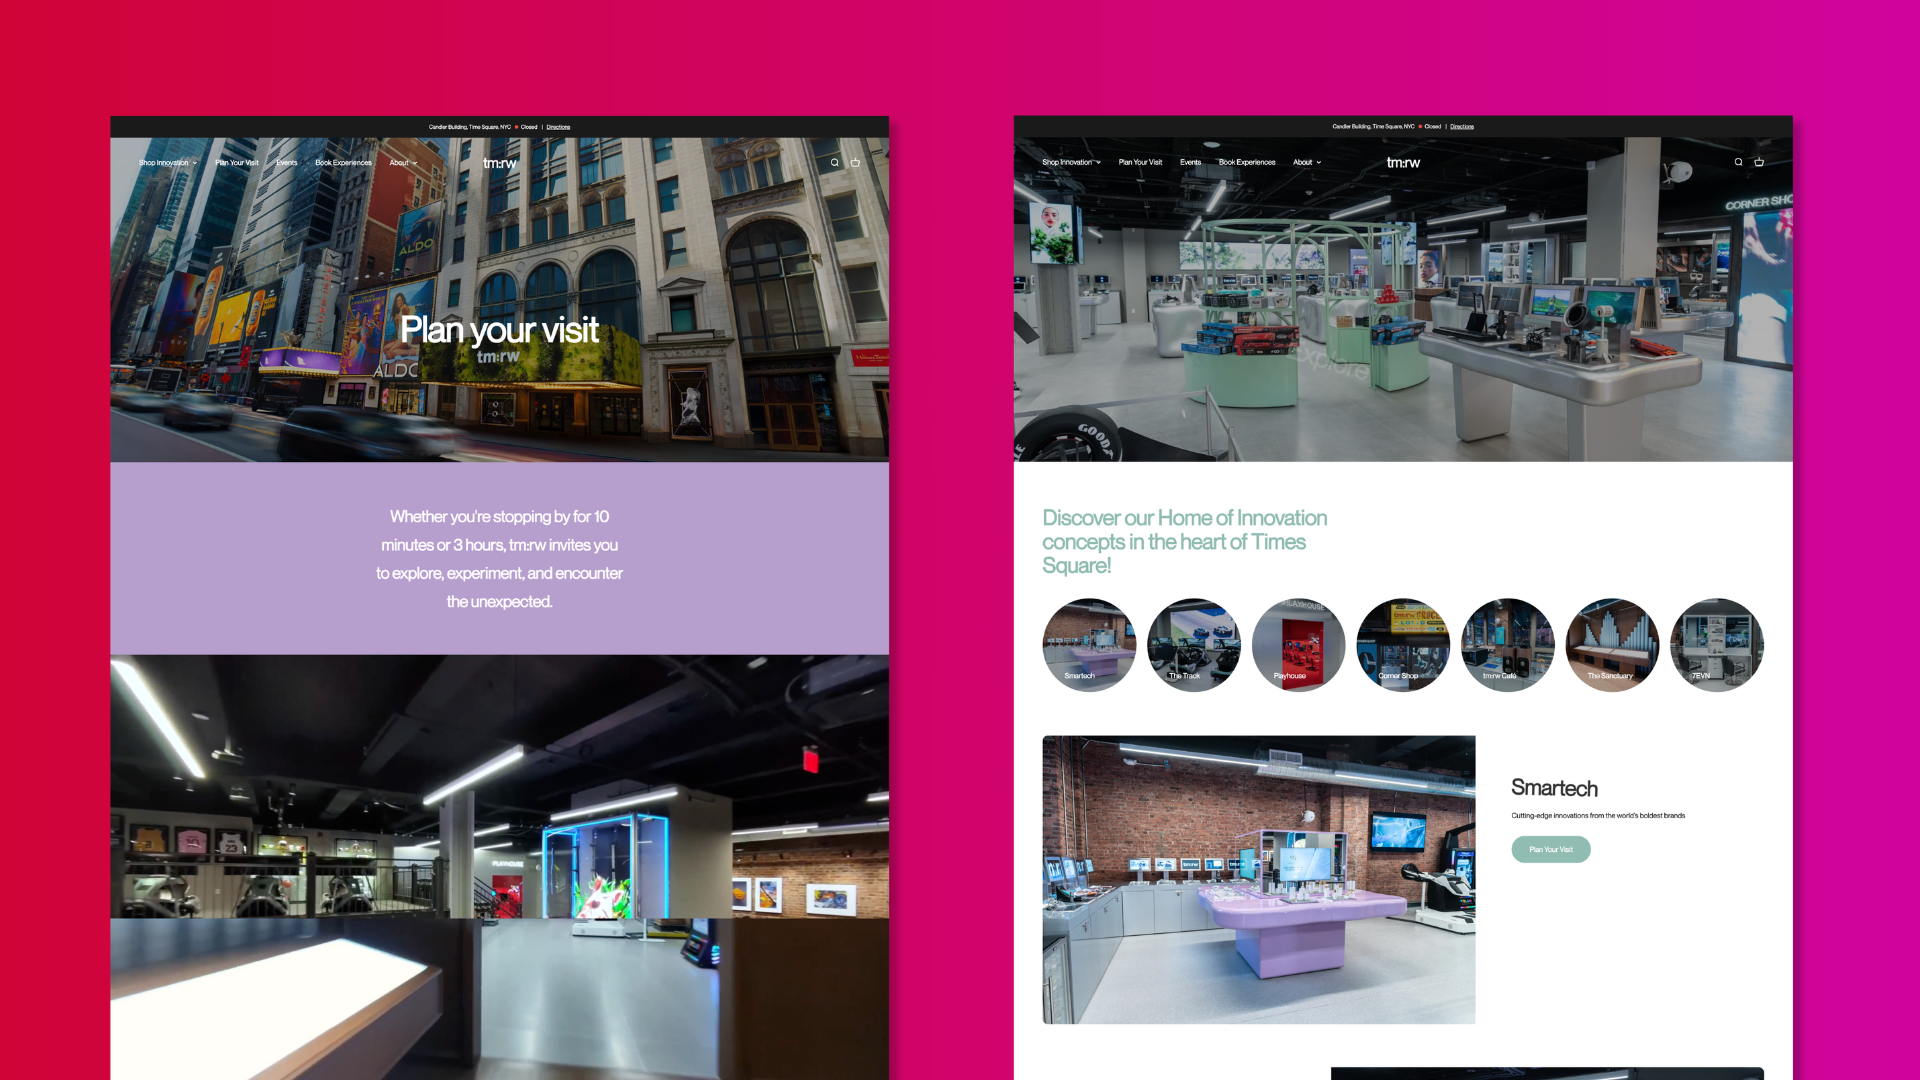Open Book Experiences on left page nav

click(343, 163)
